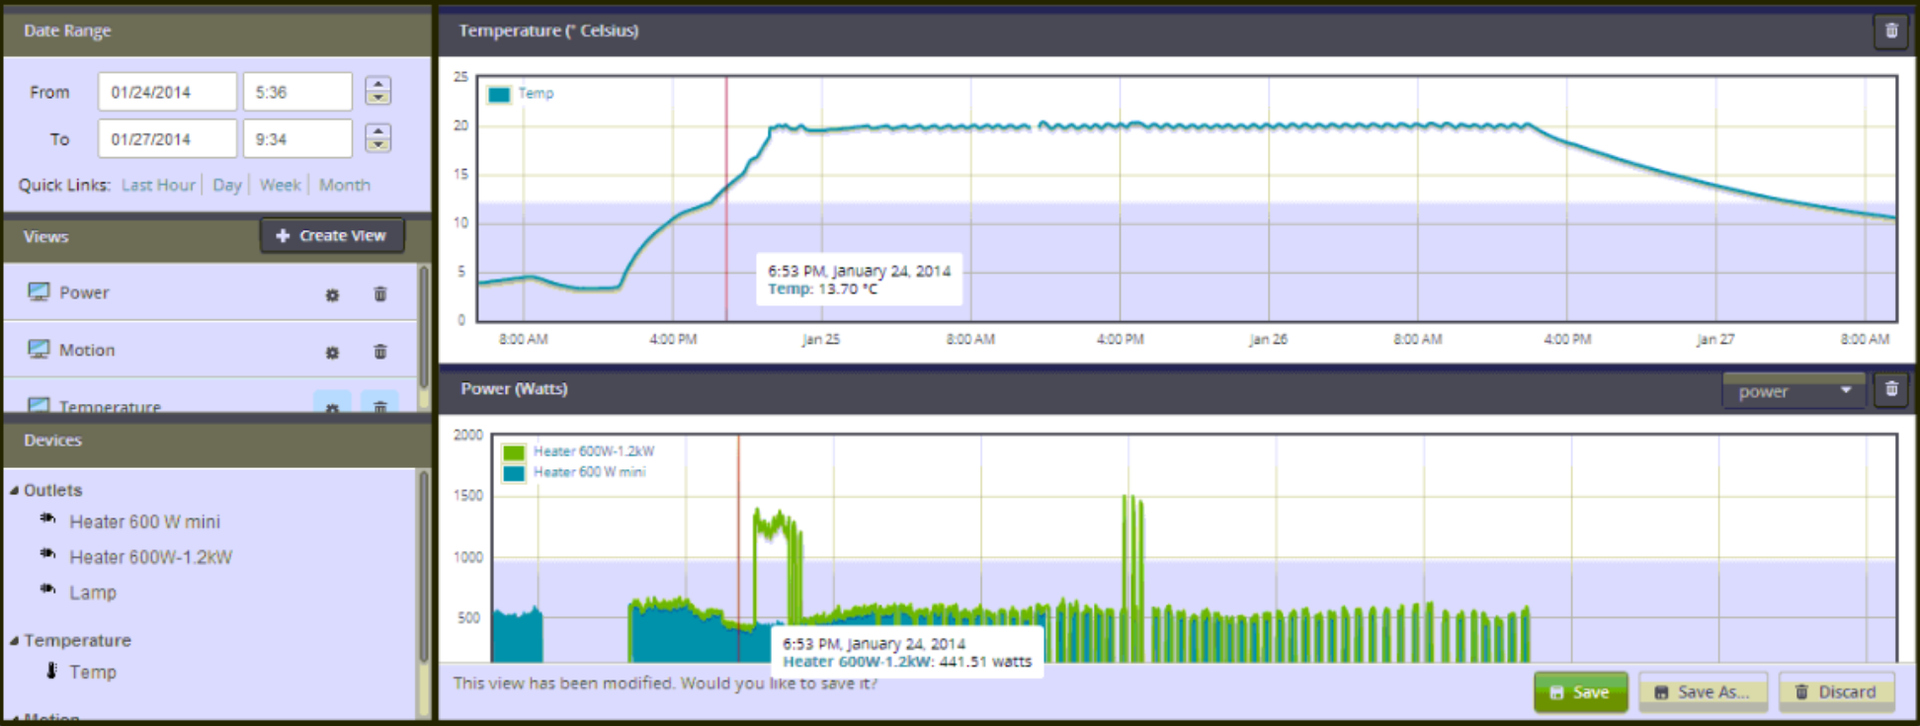Open the power dropdown in Power chart
This screenshot has width=1920, height=726.
pos(1794,391)
